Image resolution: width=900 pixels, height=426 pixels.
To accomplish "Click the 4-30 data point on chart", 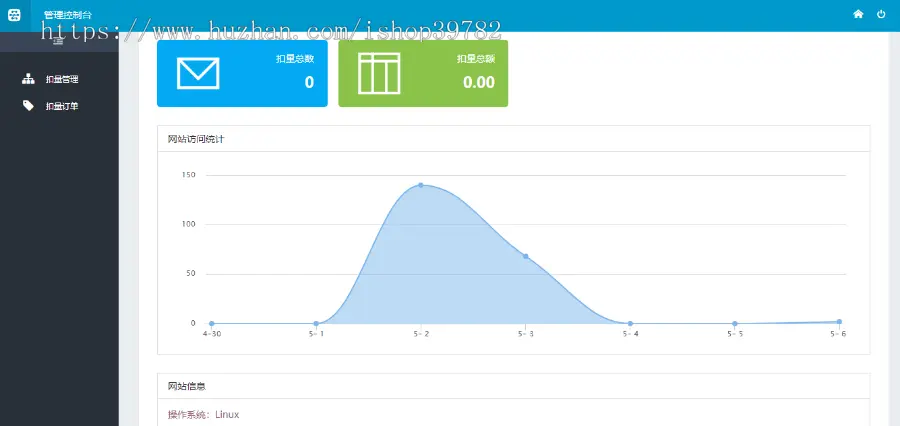I will tap(212, 324).
